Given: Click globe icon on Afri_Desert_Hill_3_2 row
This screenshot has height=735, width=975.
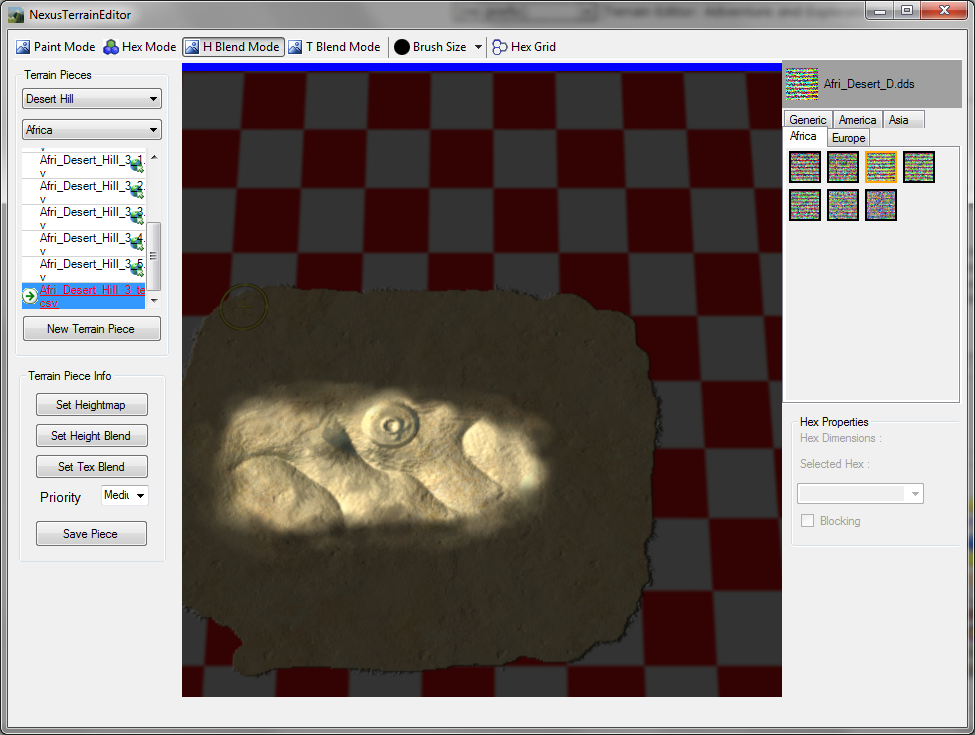Looking at the screenshot, I should click(x=137, y=191).
